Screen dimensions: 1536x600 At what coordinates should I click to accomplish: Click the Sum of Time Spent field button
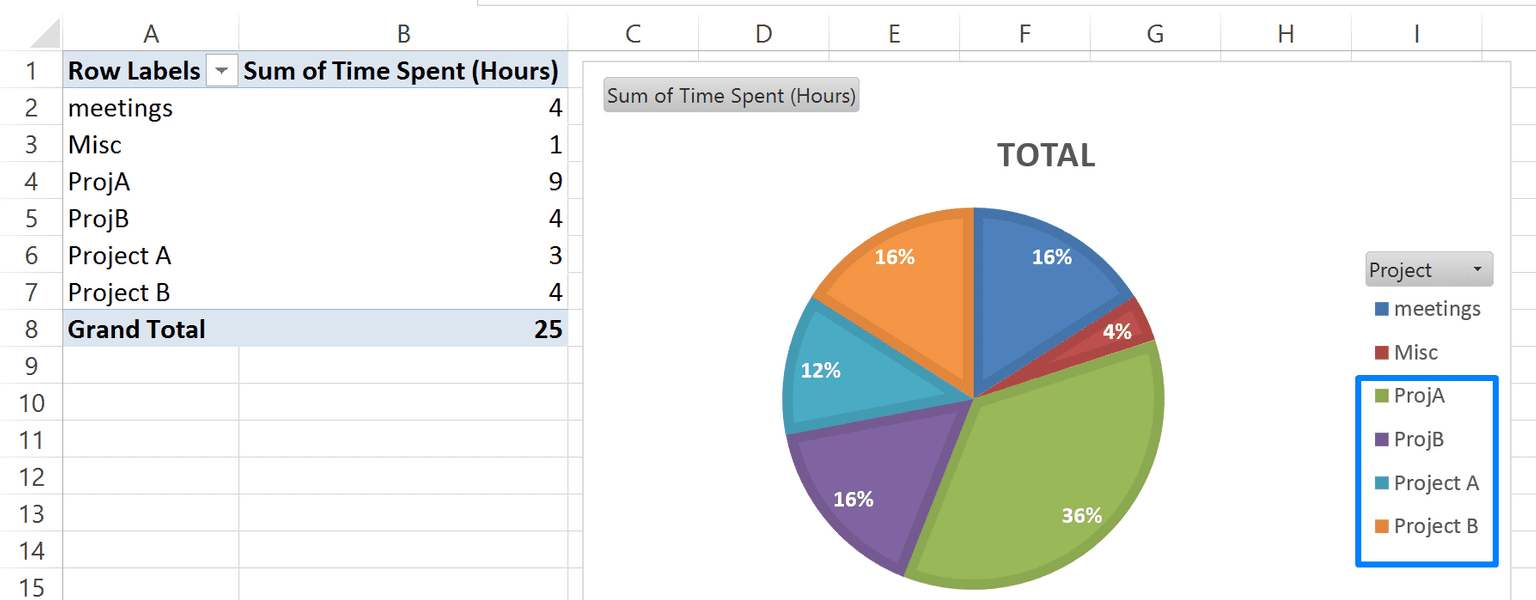tap(730, 95)
